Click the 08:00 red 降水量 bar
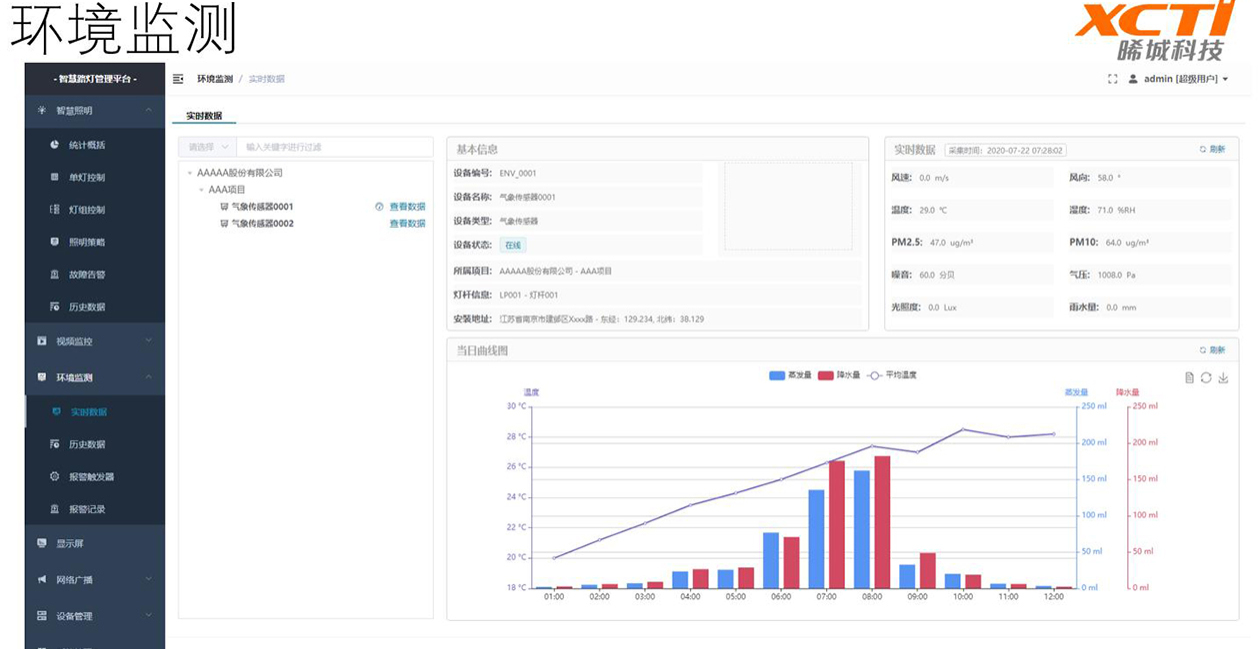Viewport: 1260px width, 649px height. click(882, 521)
